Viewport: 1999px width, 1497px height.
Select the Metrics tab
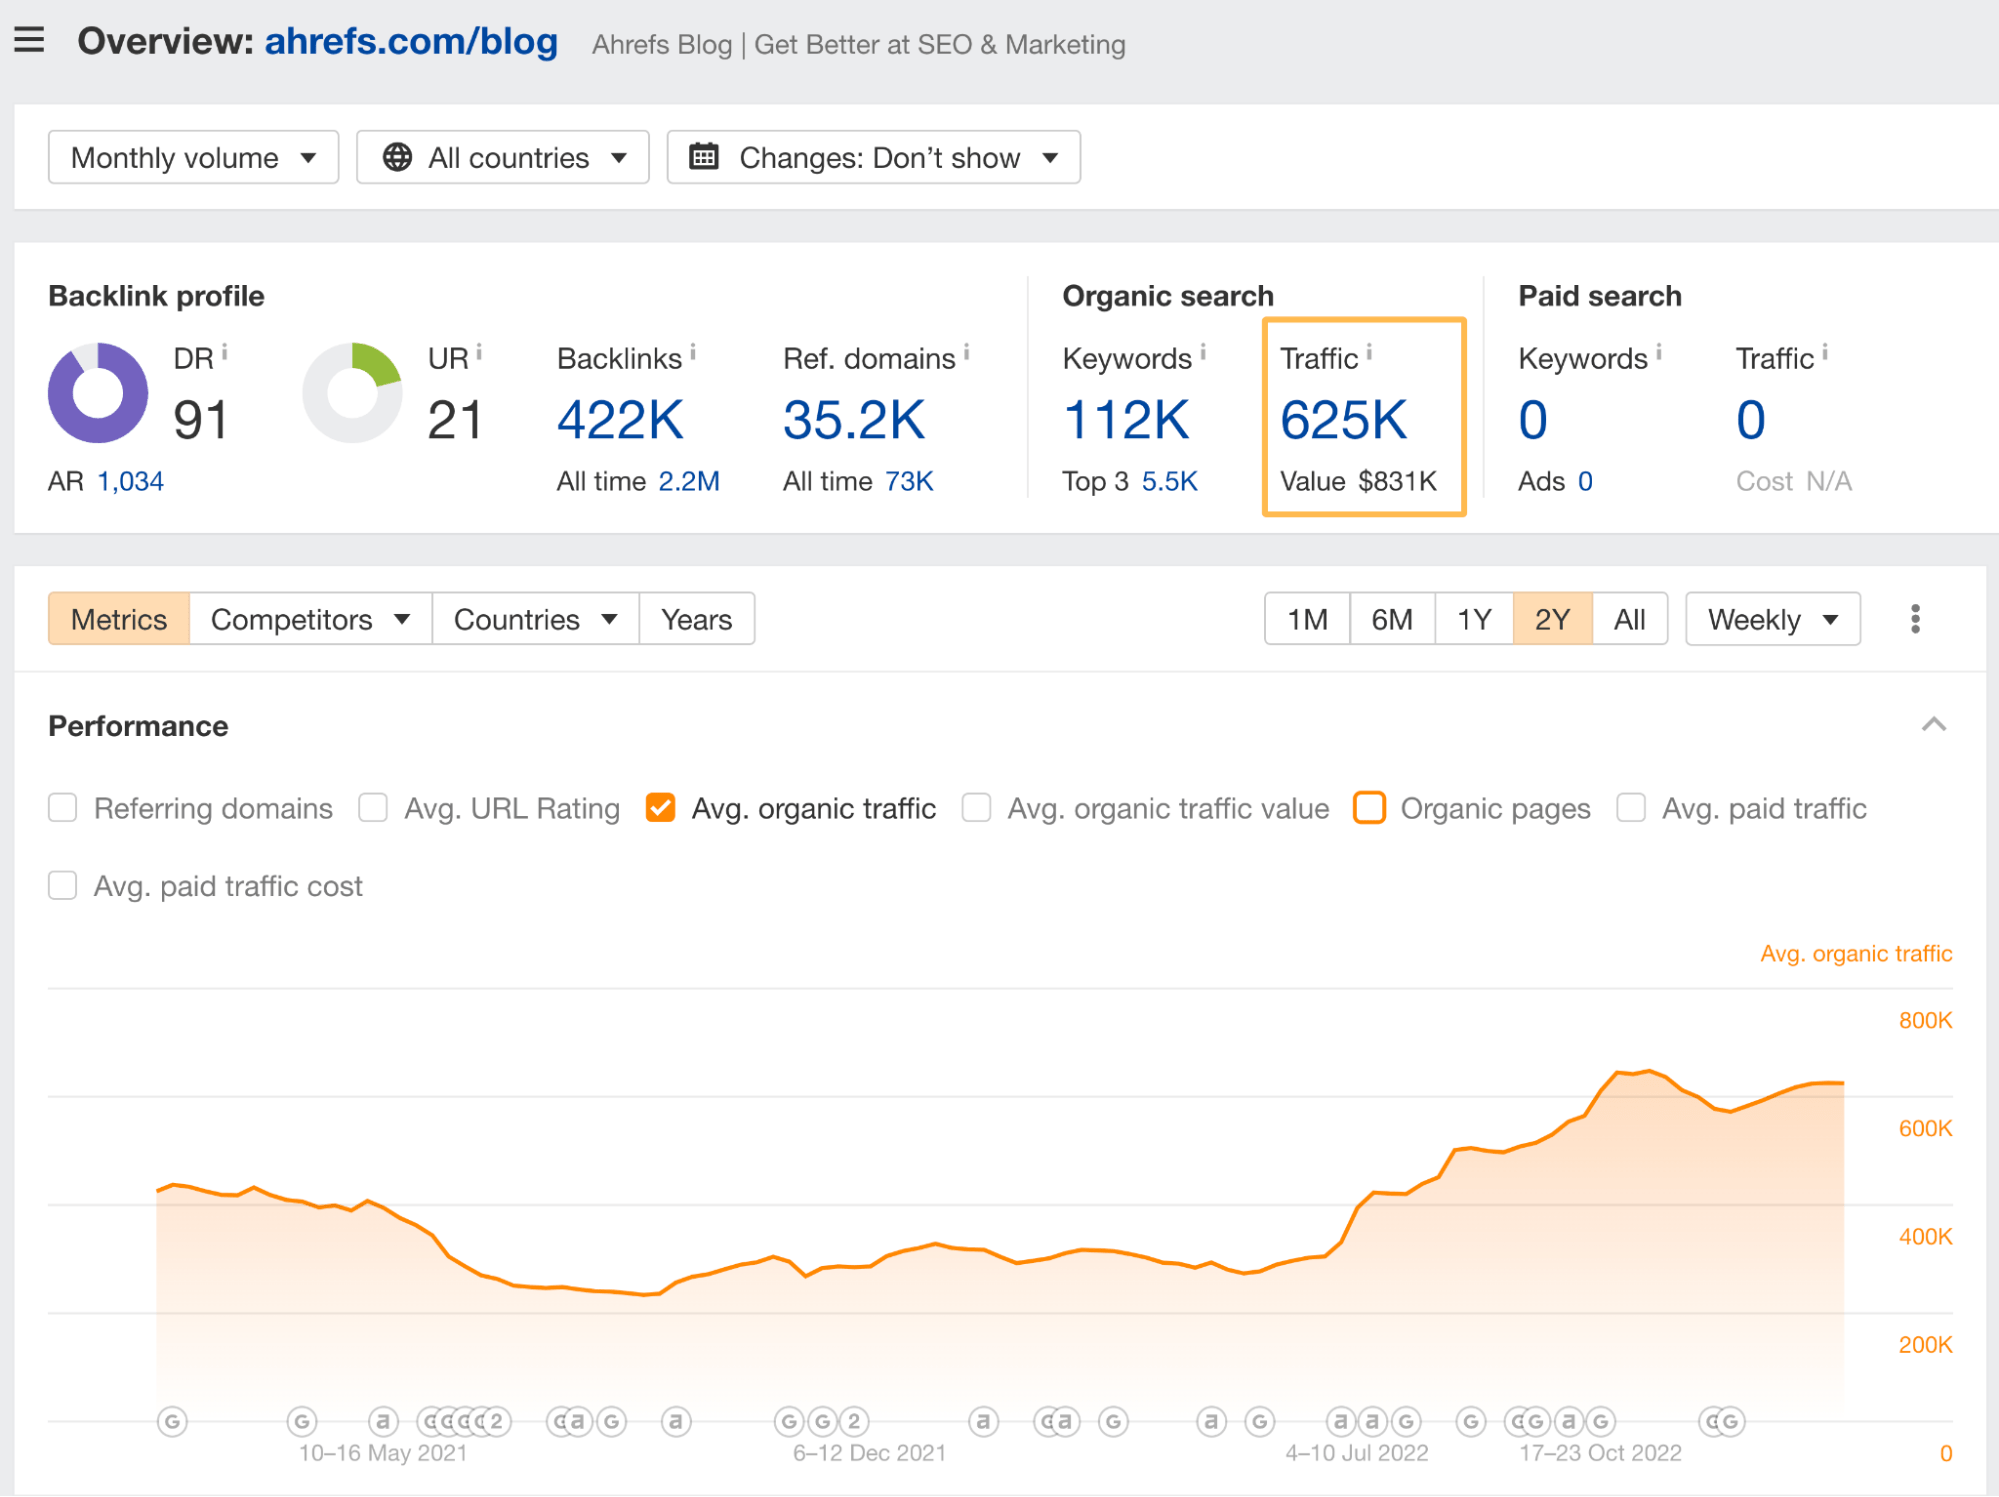[119, 620]
